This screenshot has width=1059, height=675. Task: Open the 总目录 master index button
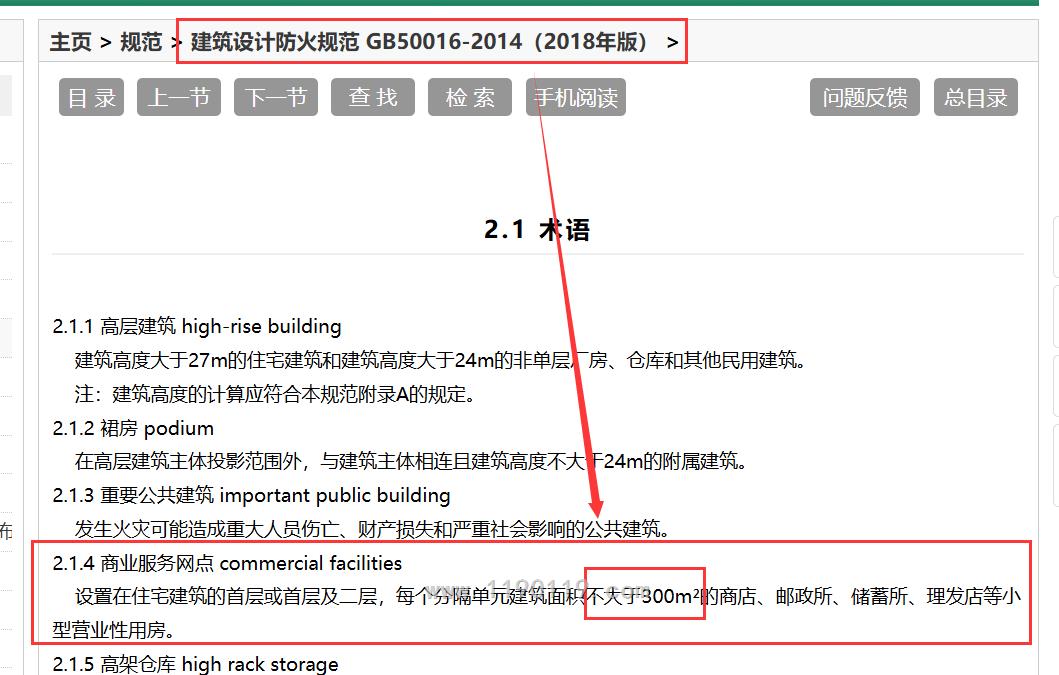point(976,97)
